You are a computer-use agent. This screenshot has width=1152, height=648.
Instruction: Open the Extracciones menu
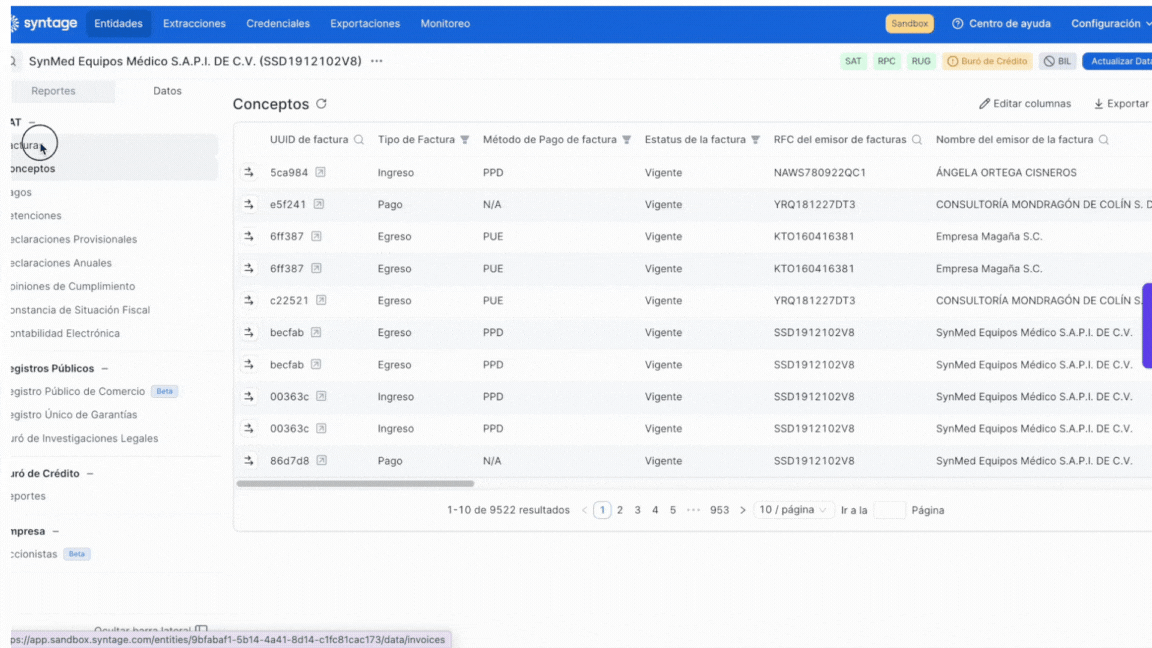tap(194, 24)
